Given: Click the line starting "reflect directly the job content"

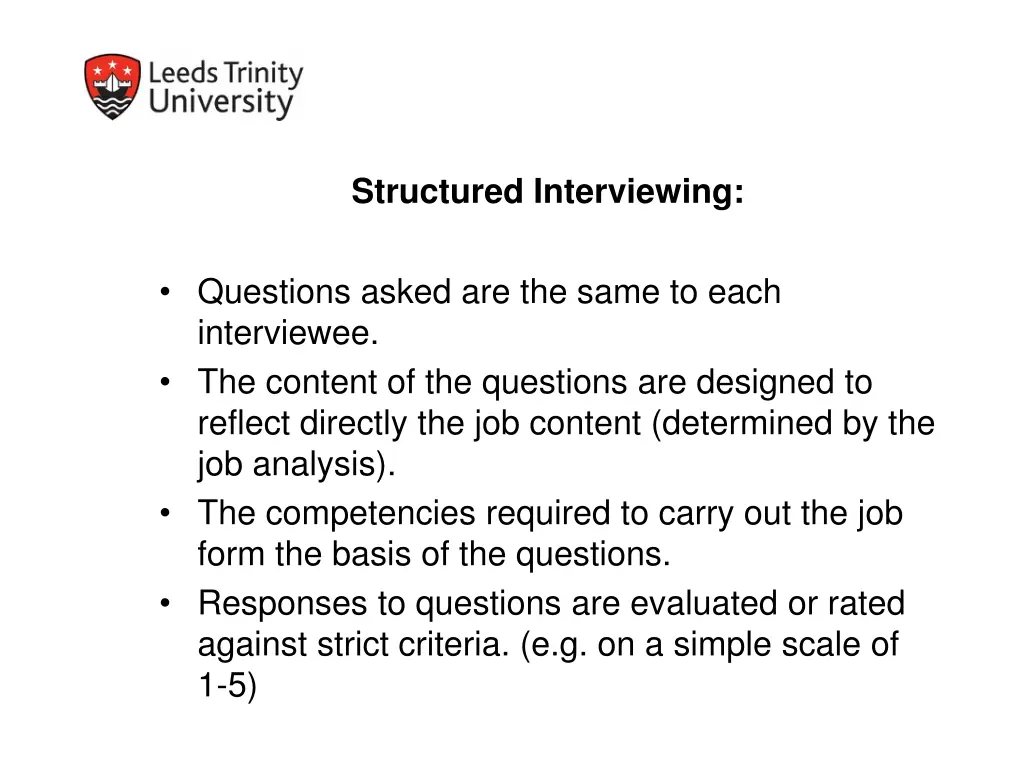Looking at the screenshot, I should pos(566,424).
